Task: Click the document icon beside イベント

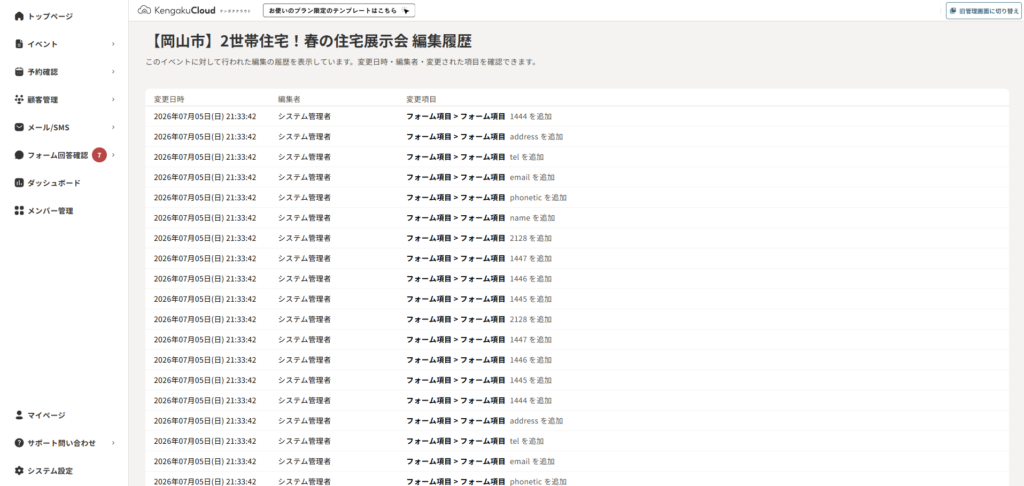Action: pos(19,44)
